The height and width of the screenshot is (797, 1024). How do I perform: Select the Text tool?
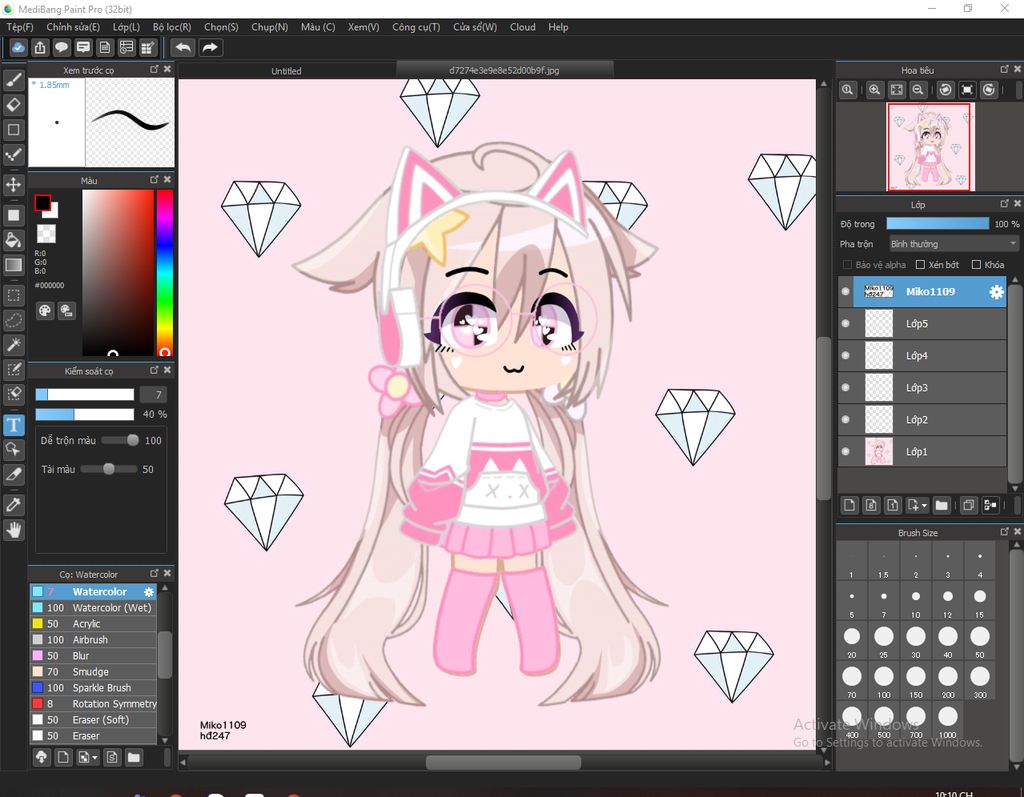[13, 425]
